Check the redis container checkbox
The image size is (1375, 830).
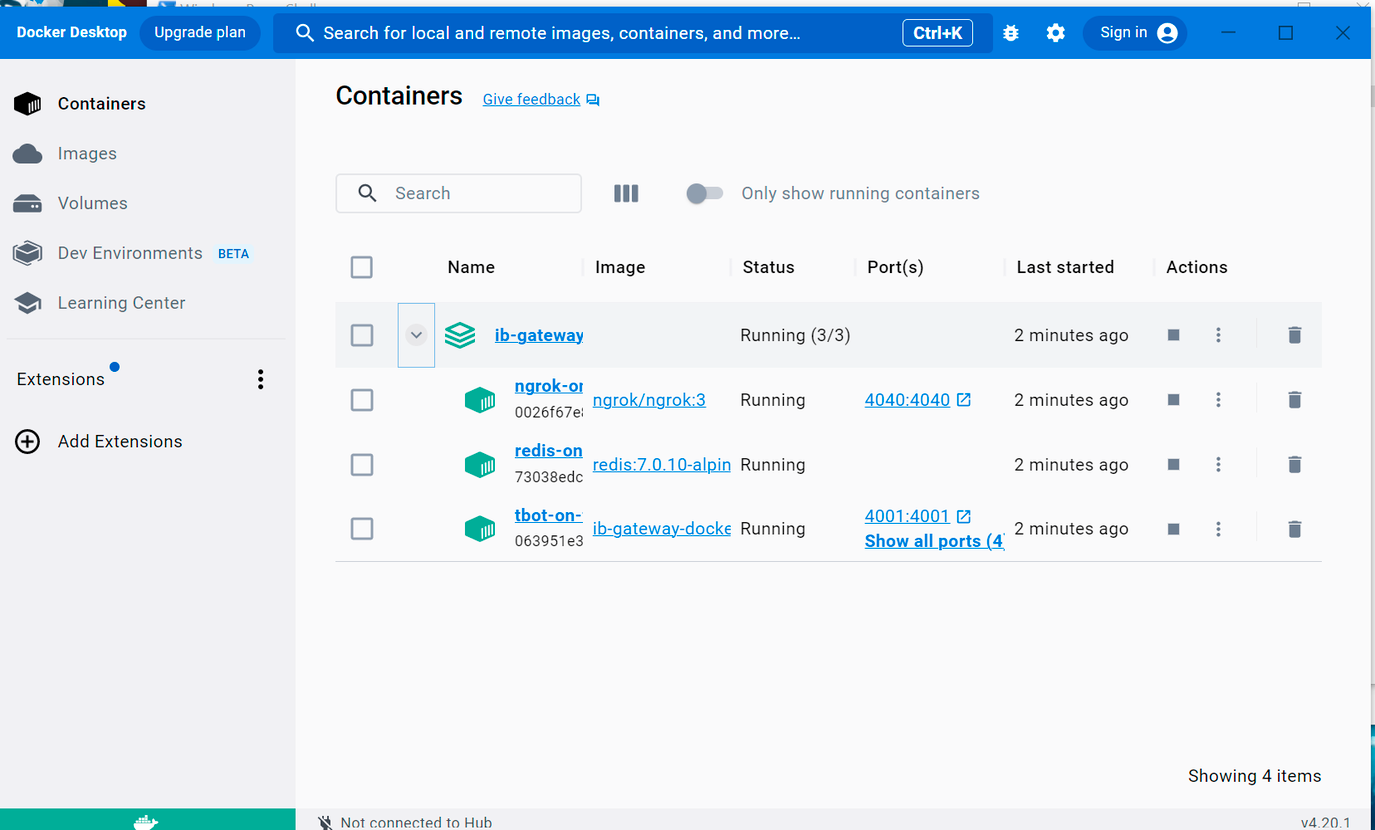pyautogui.click(x=362, y=464)
